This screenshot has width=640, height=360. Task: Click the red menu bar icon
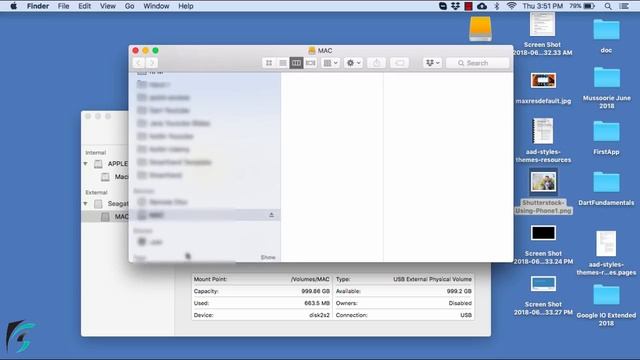point(469,6)
